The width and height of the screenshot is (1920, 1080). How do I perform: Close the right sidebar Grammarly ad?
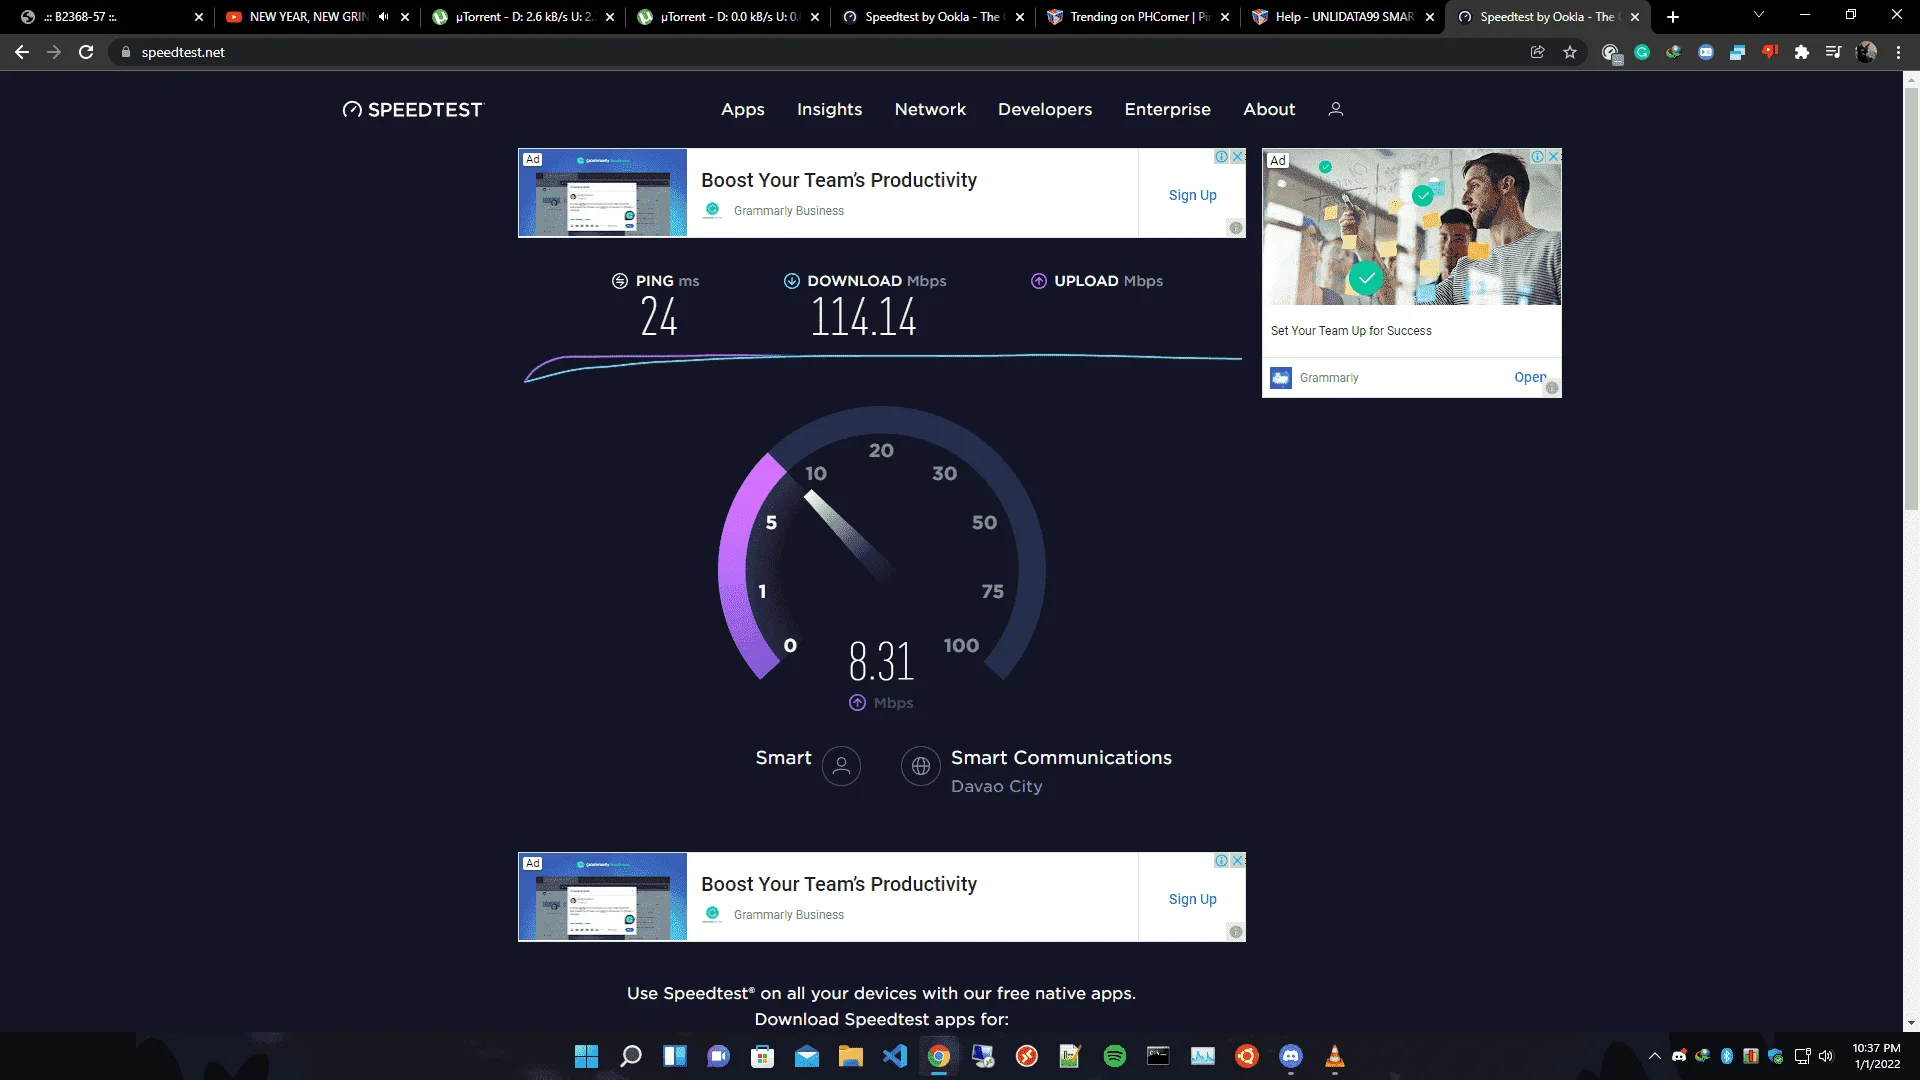(x=1554, y=157)
